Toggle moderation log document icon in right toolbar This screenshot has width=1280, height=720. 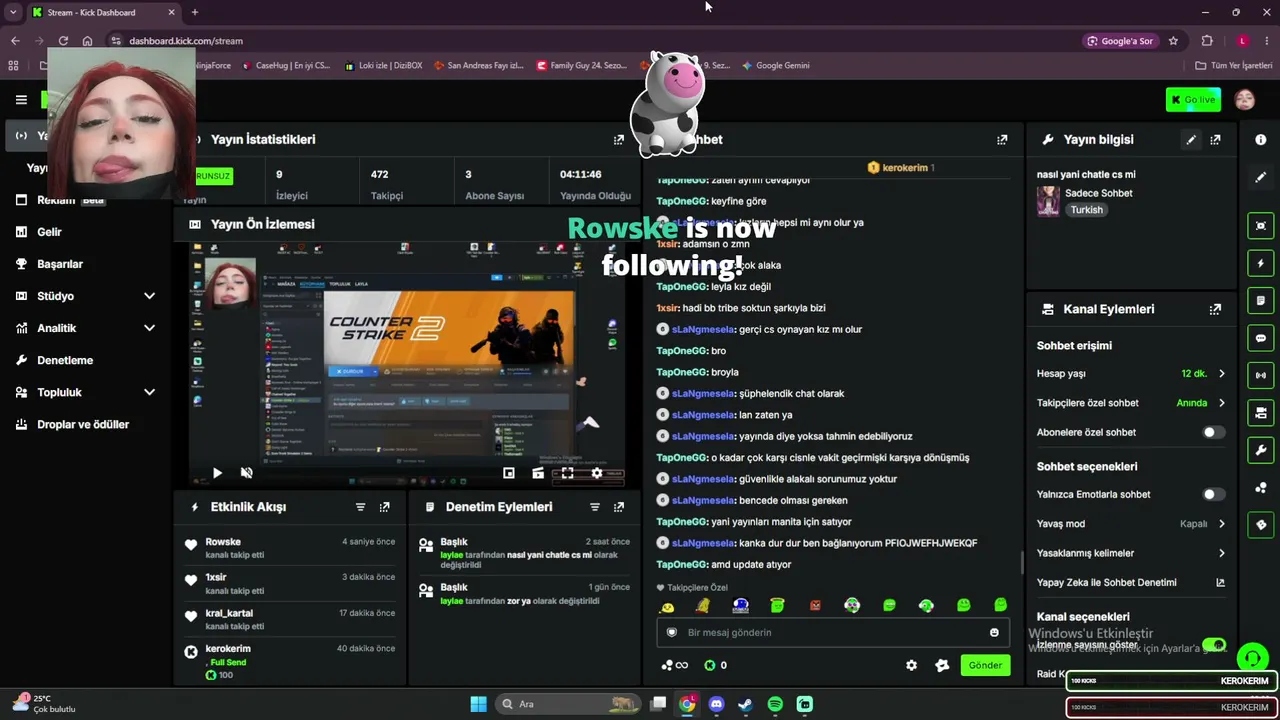tap(1260, 300)
